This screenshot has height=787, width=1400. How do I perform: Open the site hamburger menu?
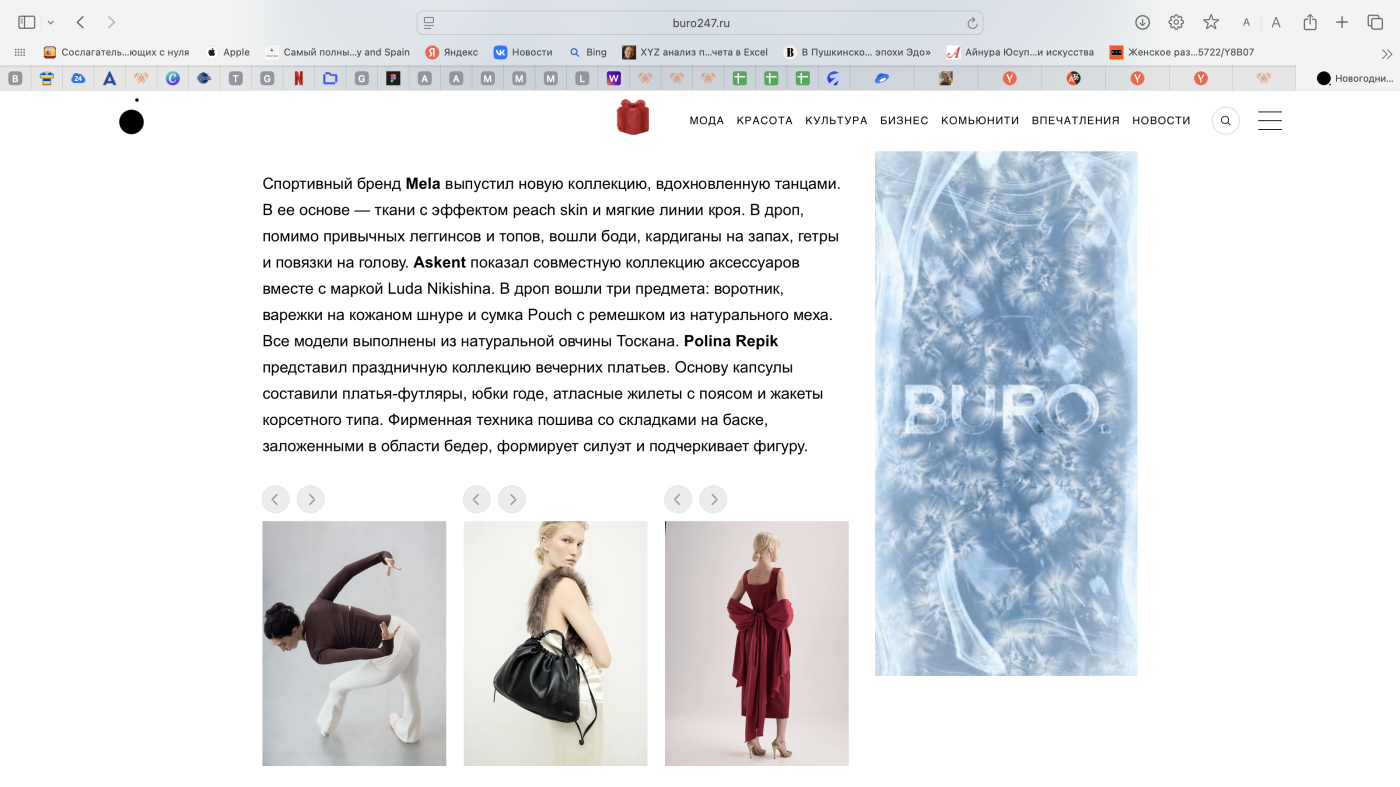pos(1268,118)
